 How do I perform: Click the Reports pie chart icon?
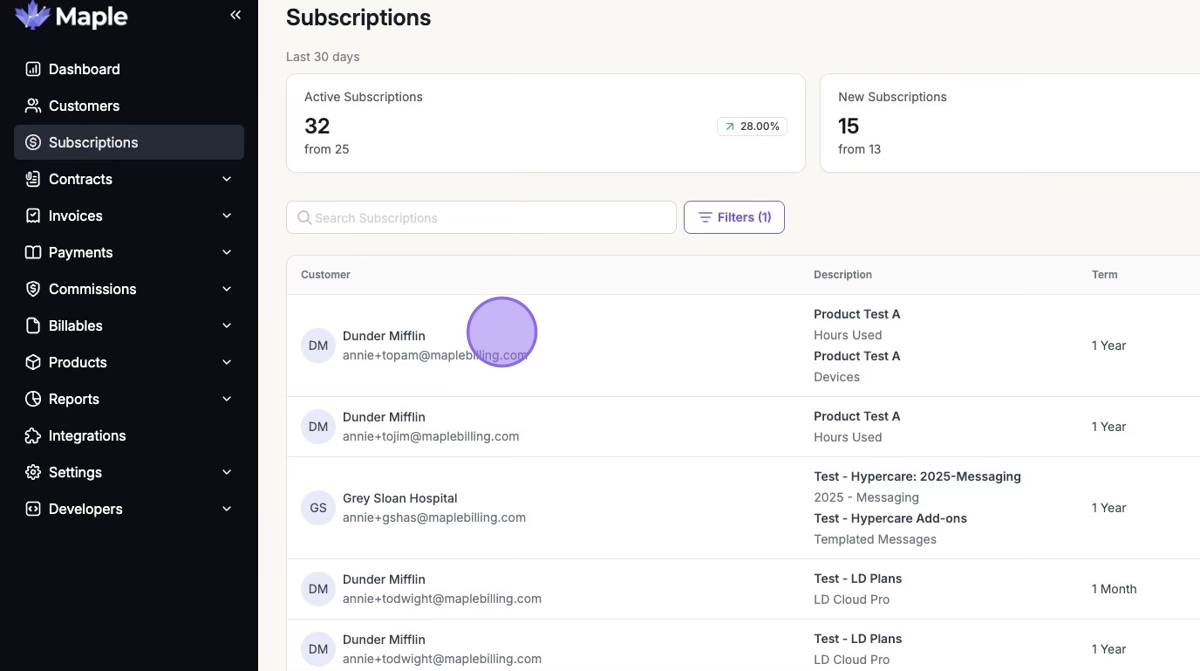point(33,399)
